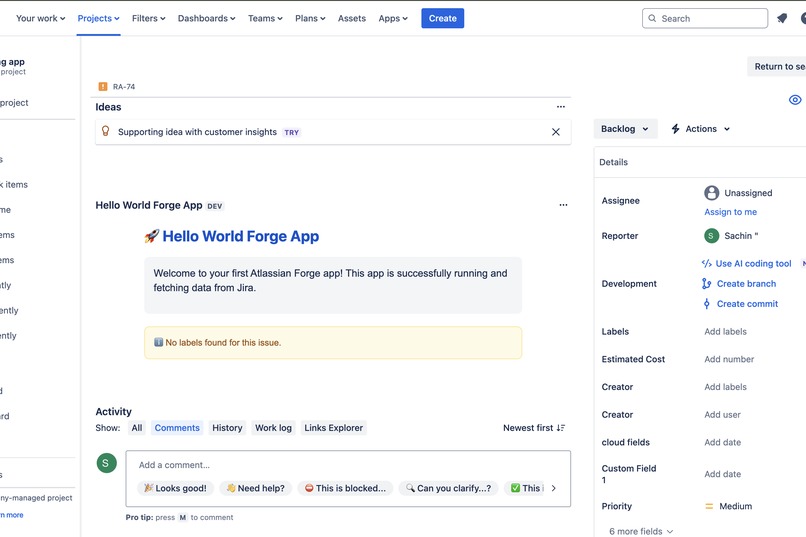Open the Plans dropdown

point(310,18)
